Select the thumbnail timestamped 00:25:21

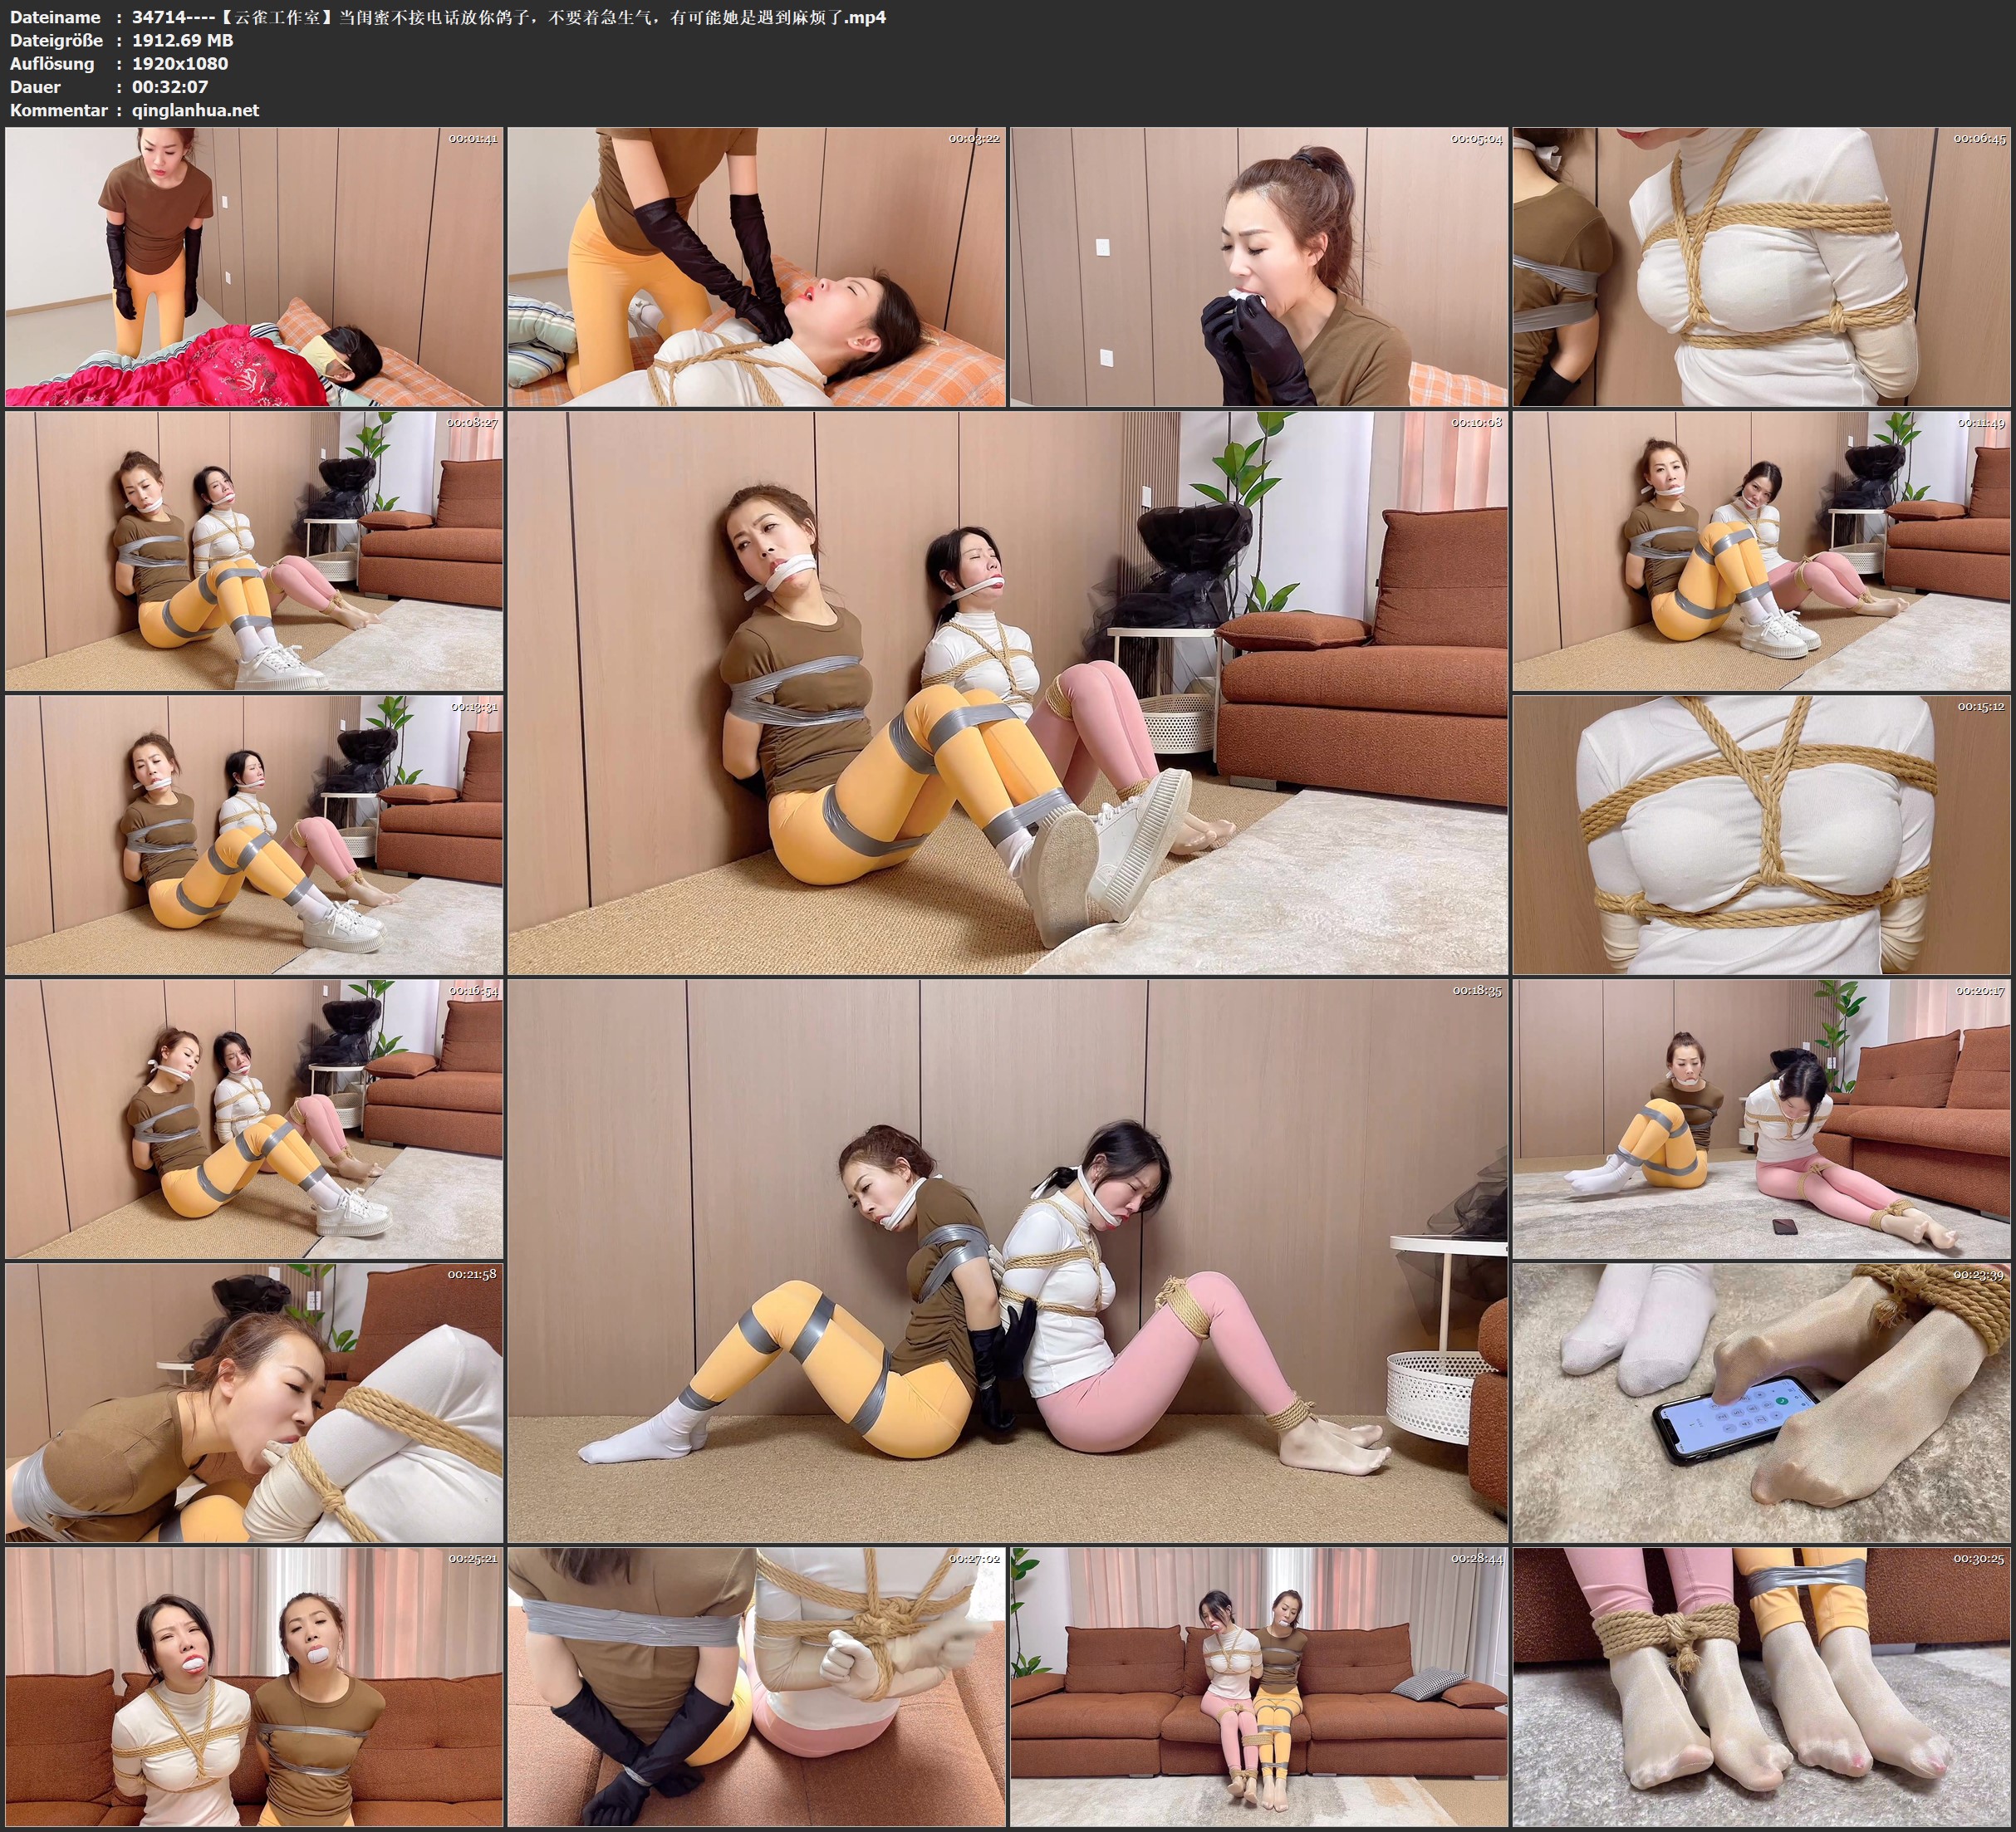[254, 1687]
